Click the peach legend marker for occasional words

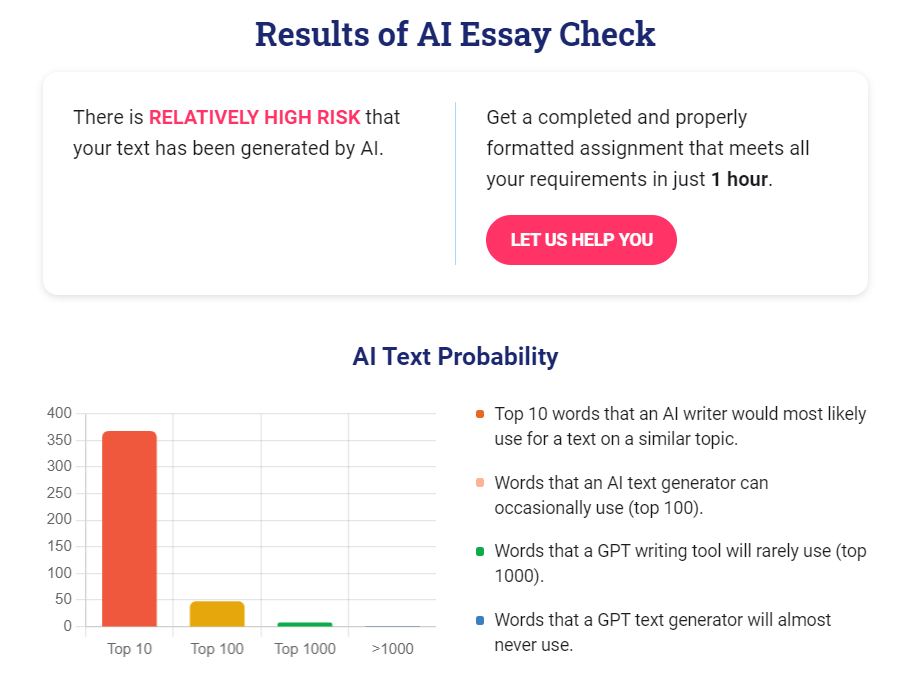[481, 481]
